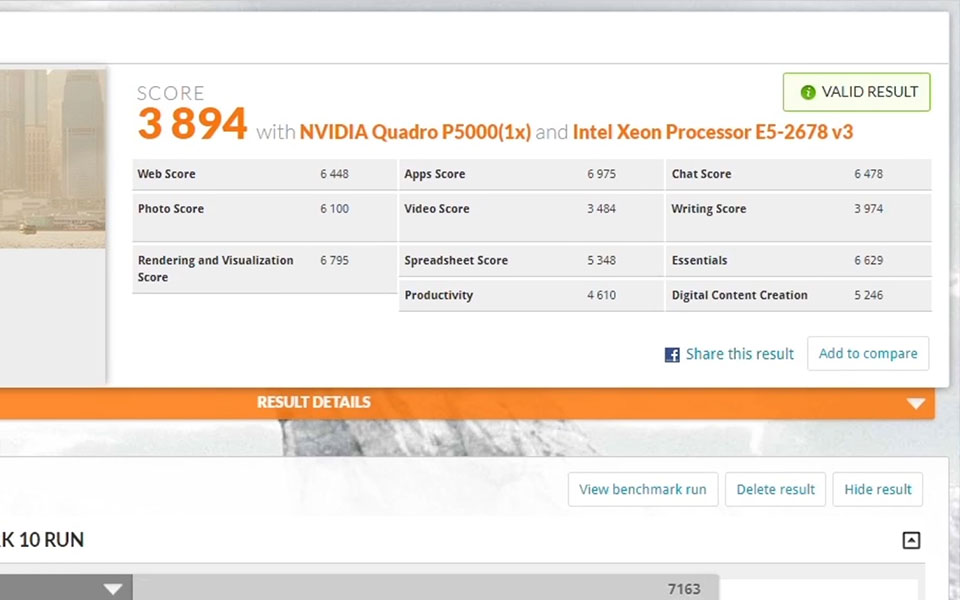Image resolution: width=960 pixels, height=600 pixels.
Task: Click the Facebook icon beside Share this result
Action: pyautogui.click(x=672, y=354)
